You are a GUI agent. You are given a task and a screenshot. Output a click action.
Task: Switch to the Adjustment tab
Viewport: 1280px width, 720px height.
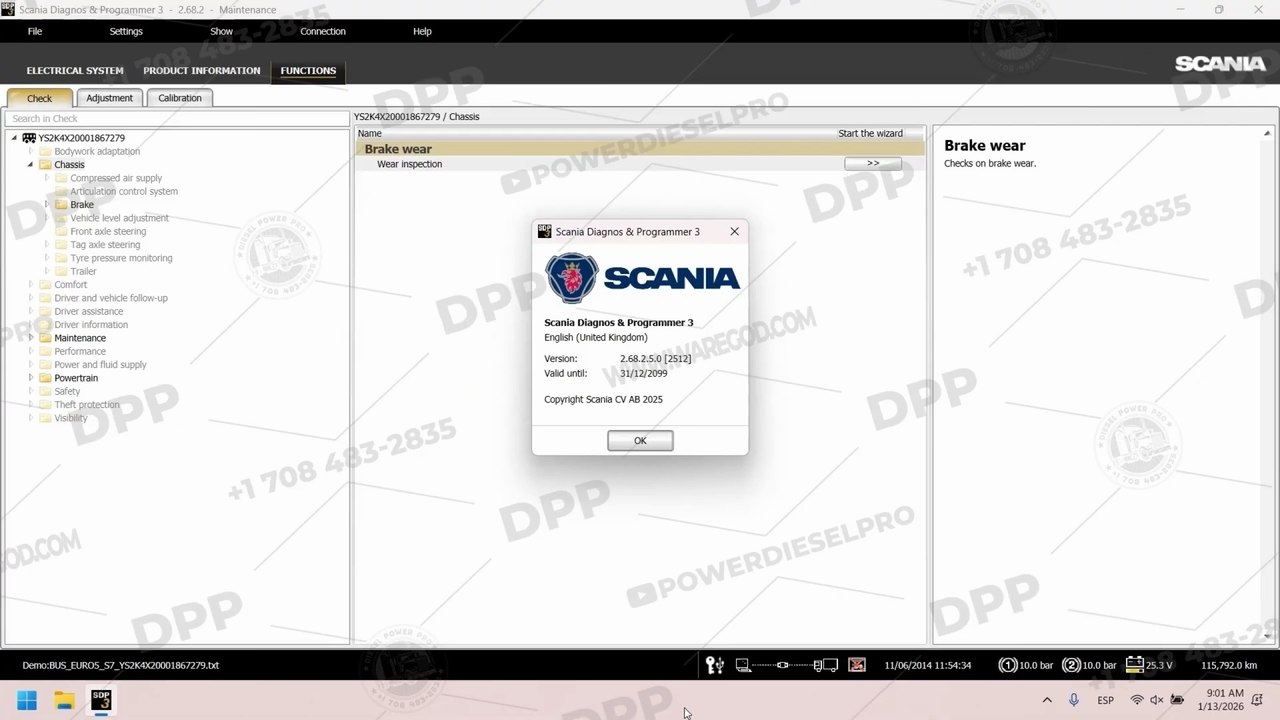(109, 98)
